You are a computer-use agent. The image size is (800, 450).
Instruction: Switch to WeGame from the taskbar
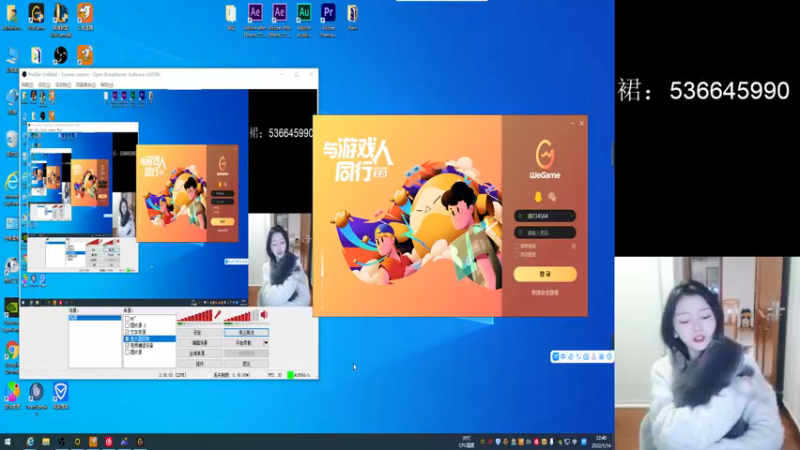(x=140, y=442)
